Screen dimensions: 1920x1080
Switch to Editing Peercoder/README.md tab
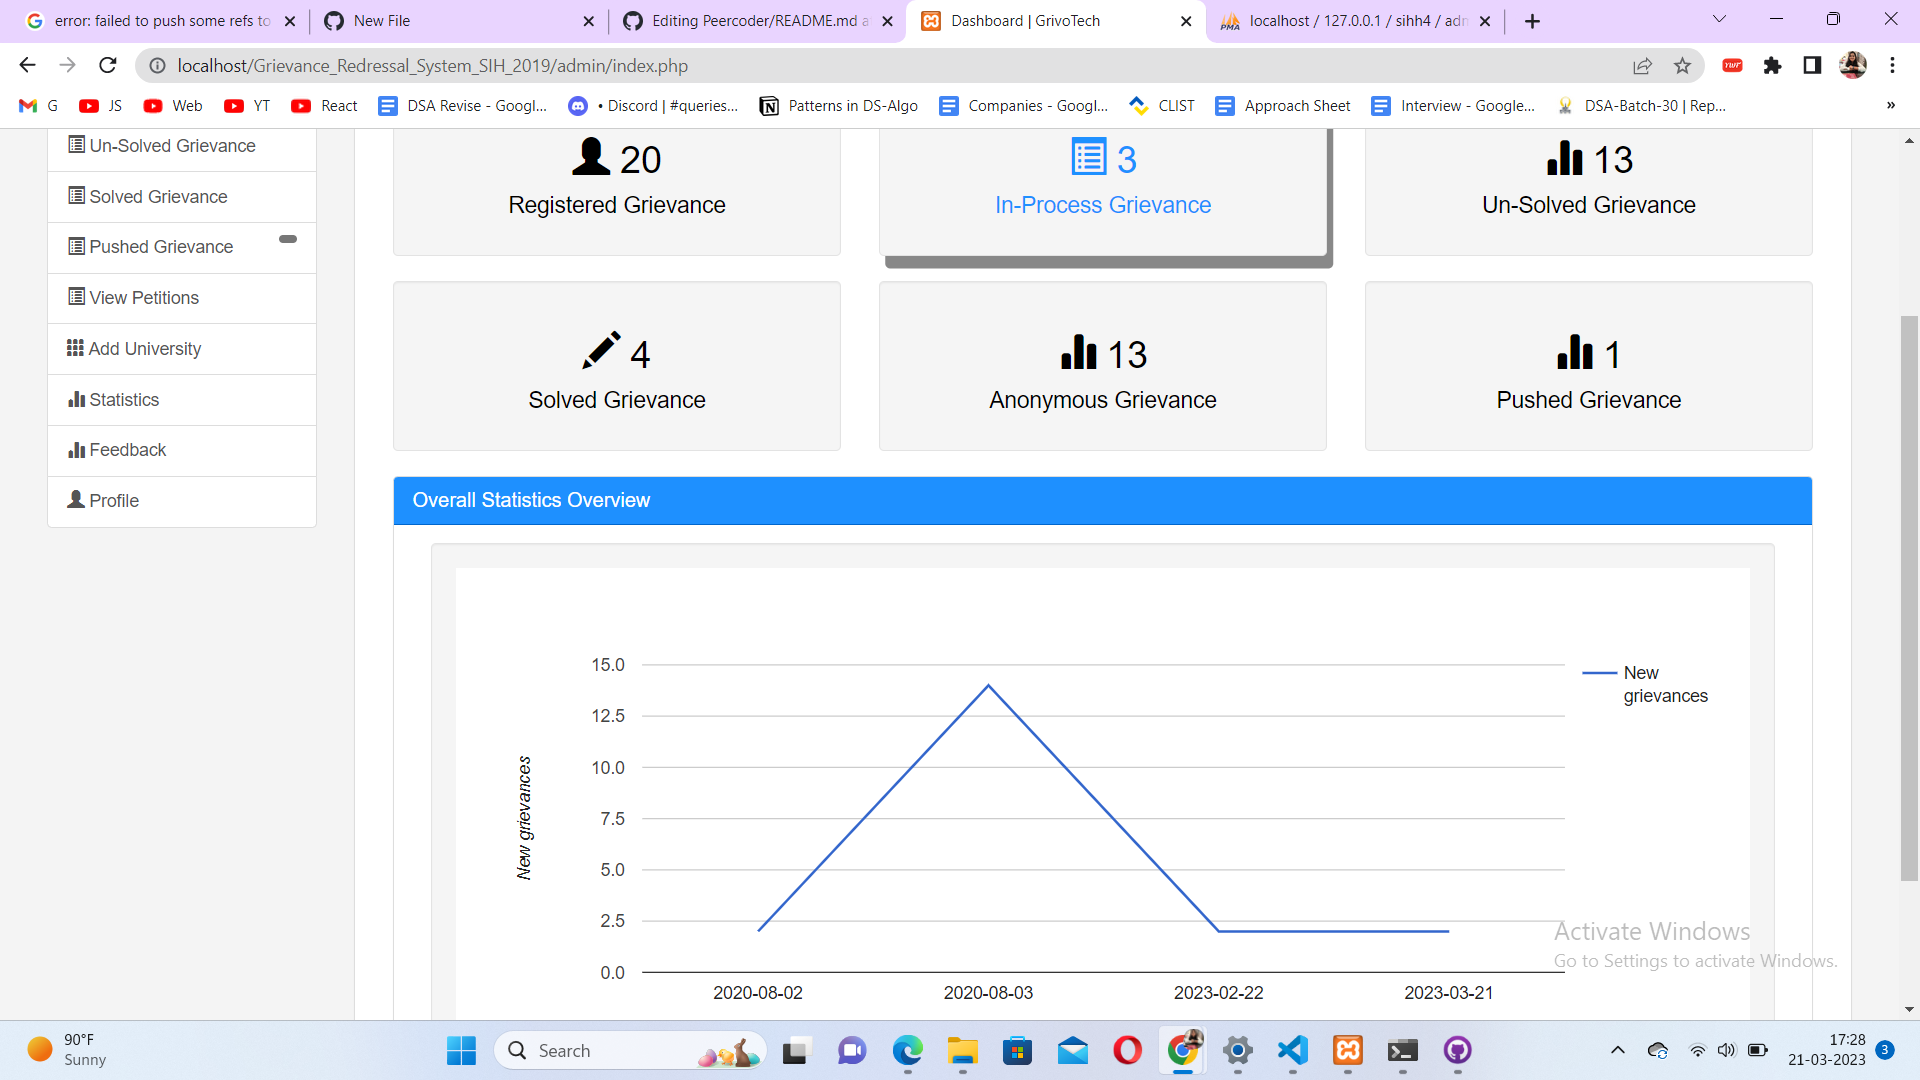click(758, 21)
